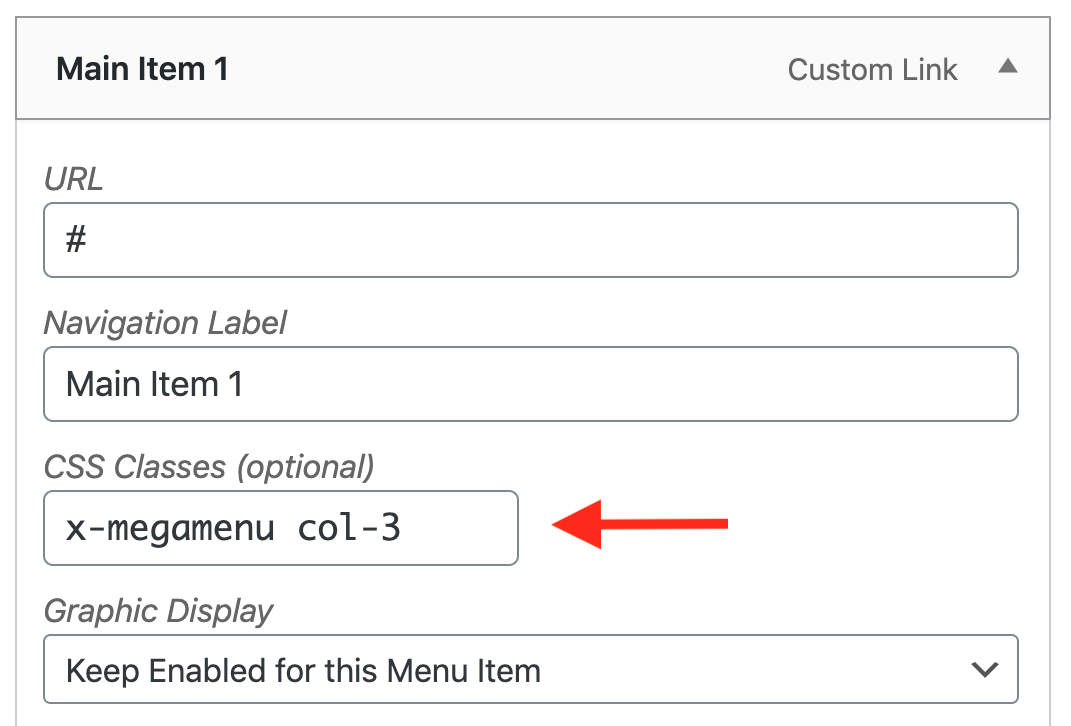Click the CSS Classes input box
1071x726 pixels.
click(x=280, y=528)
